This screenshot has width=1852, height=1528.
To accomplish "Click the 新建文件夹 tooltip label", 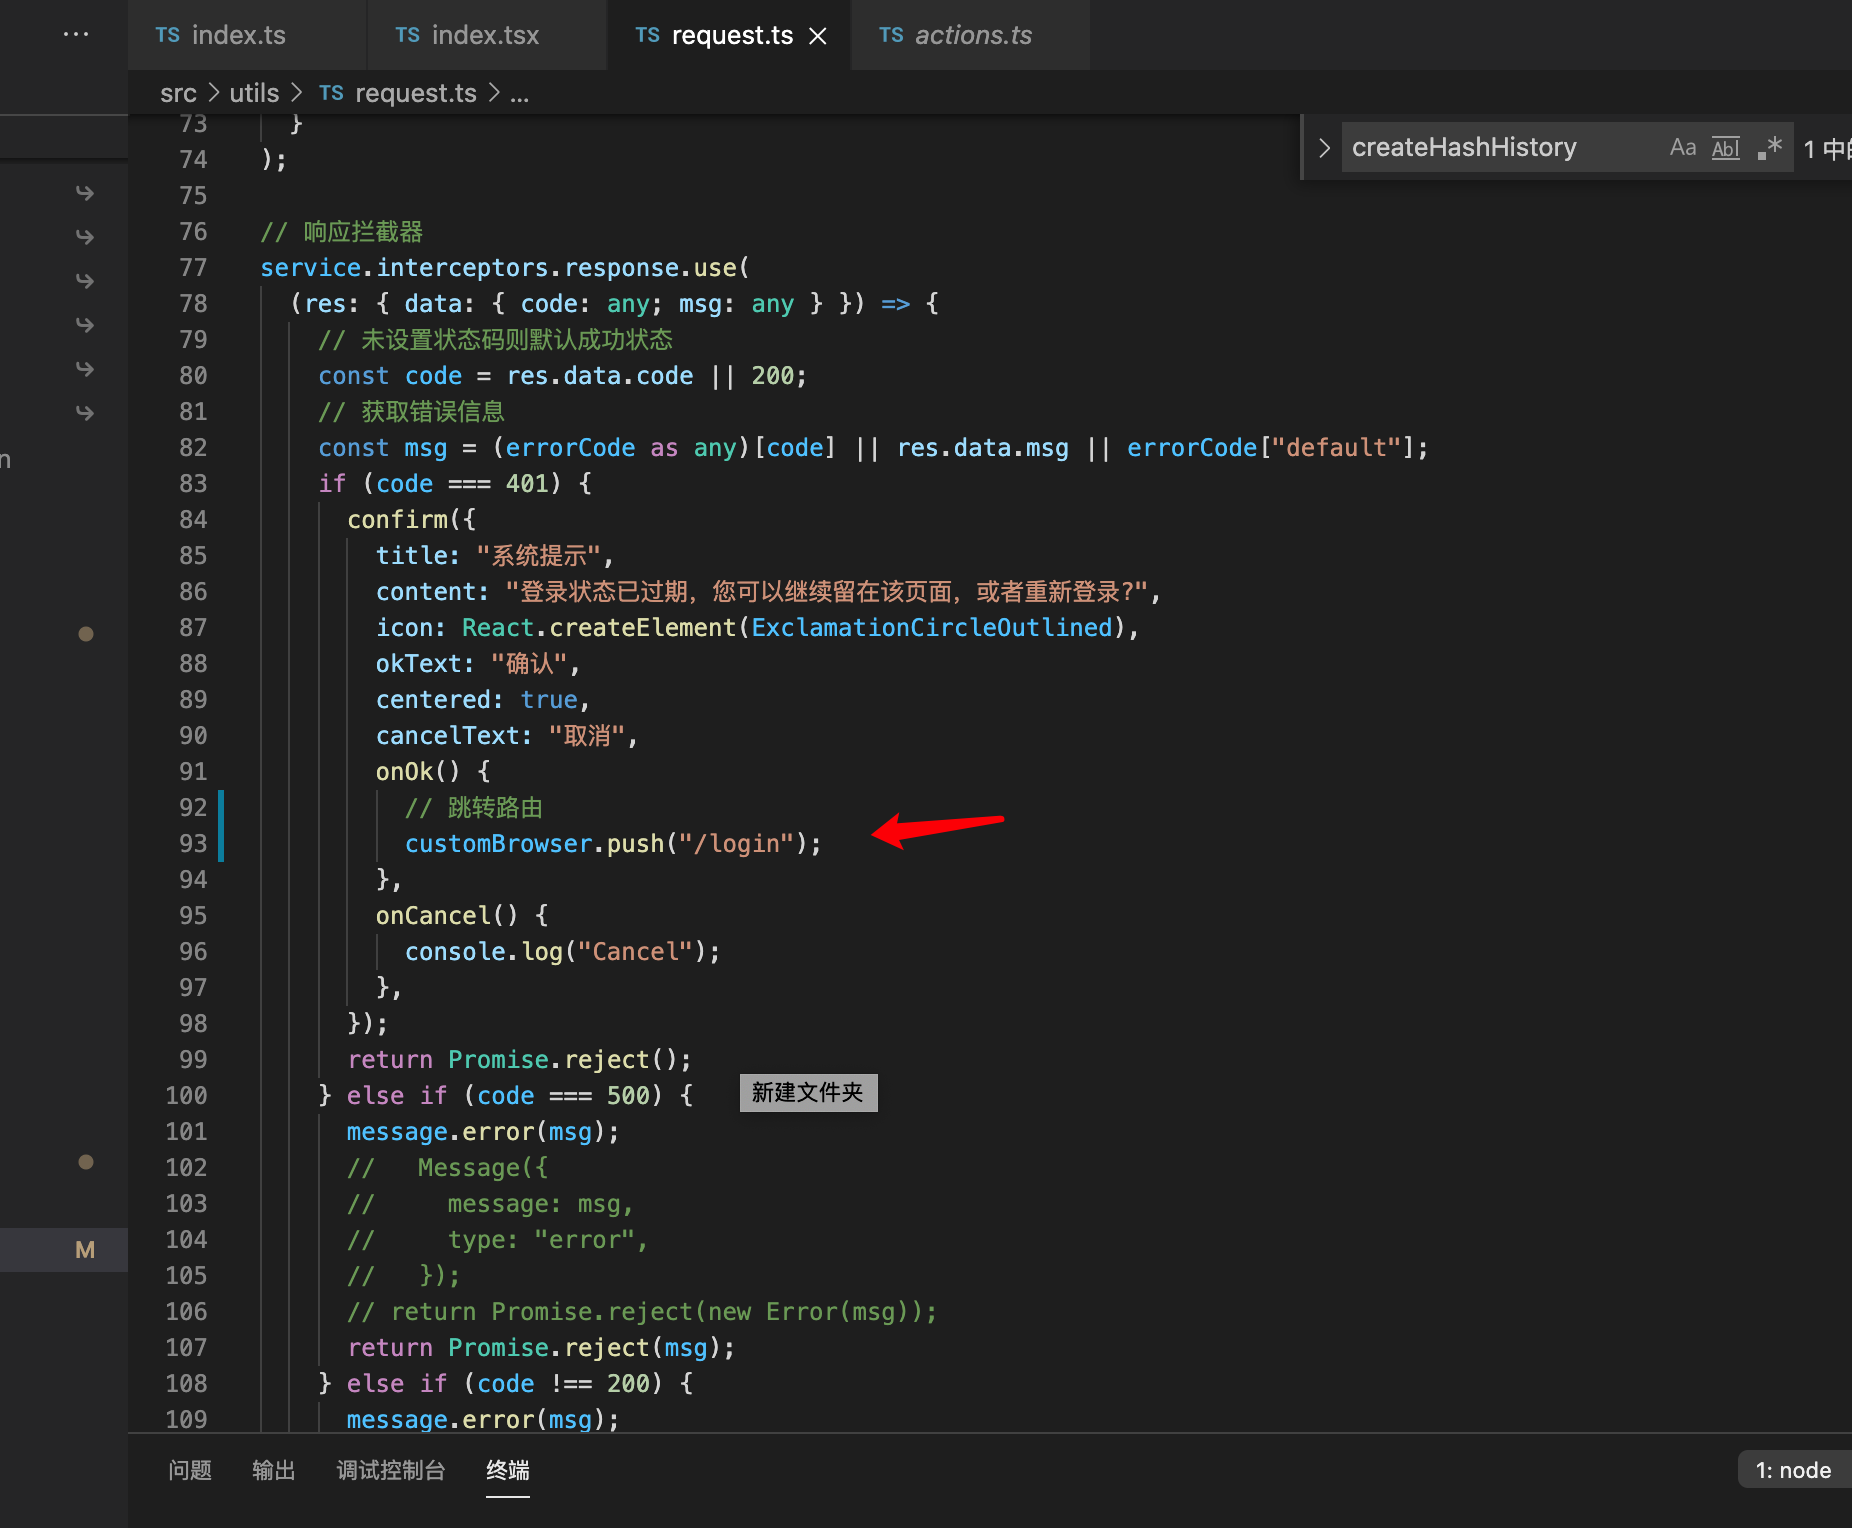I will tap(808, 1092).
